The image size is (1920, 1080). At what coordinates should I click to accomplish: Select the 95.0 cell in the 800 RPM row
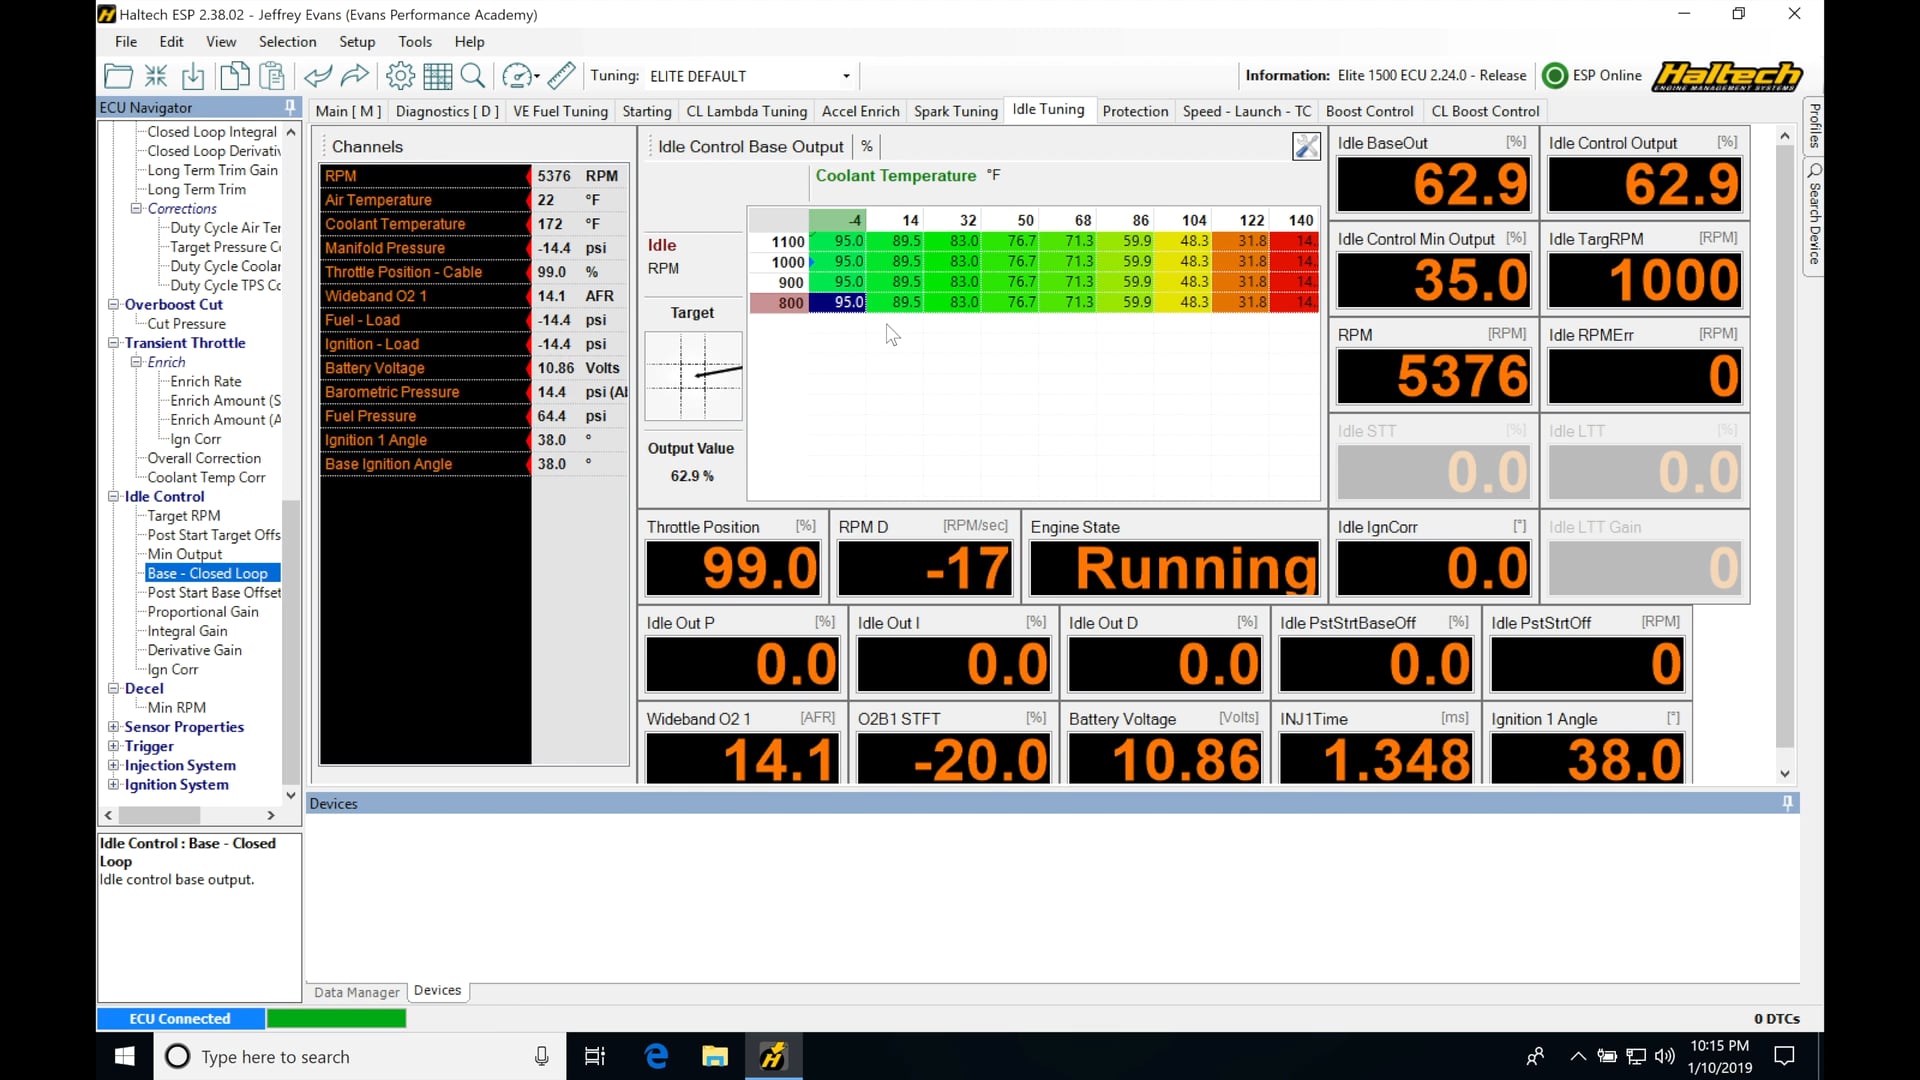coord(837,302)
